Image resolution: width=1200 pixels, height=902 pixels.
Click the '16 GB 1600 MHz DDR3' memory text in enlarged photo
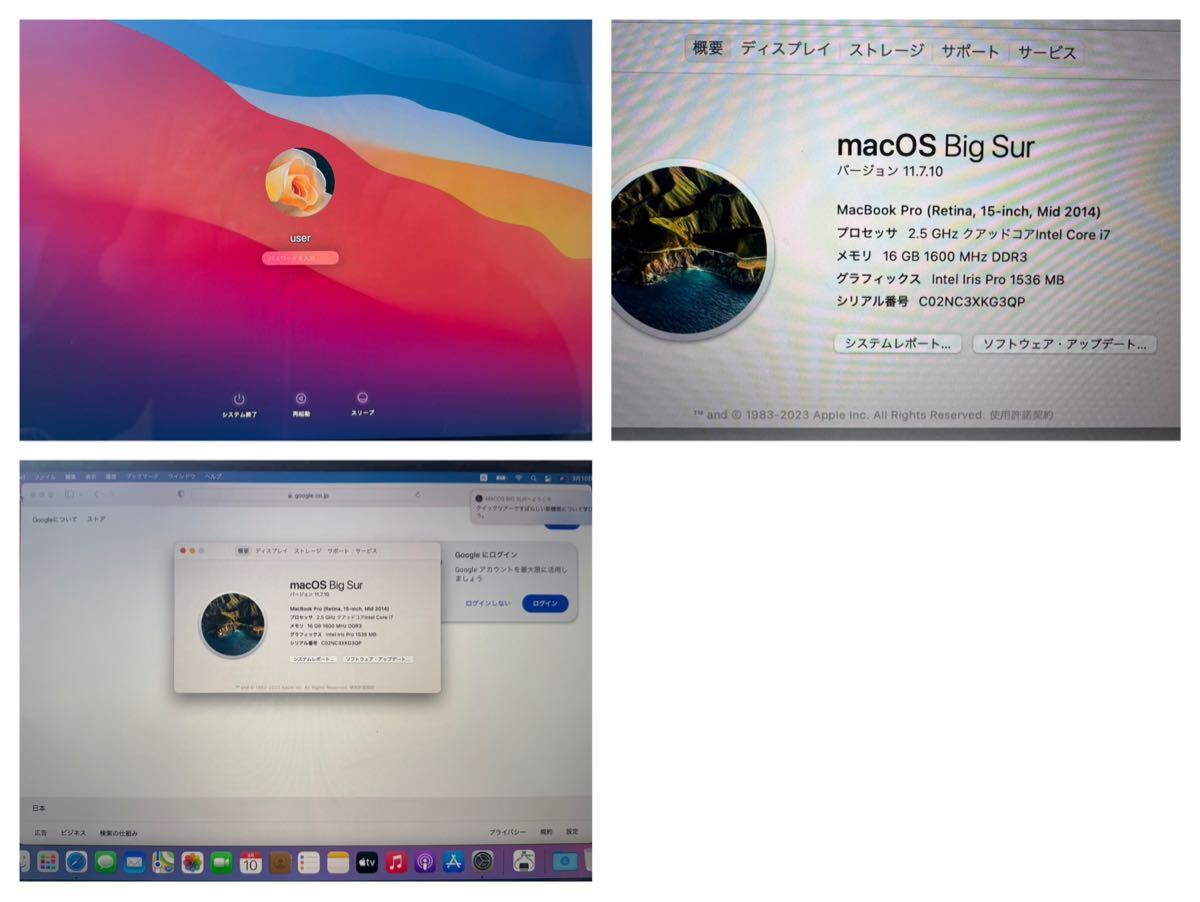[957, 257]
